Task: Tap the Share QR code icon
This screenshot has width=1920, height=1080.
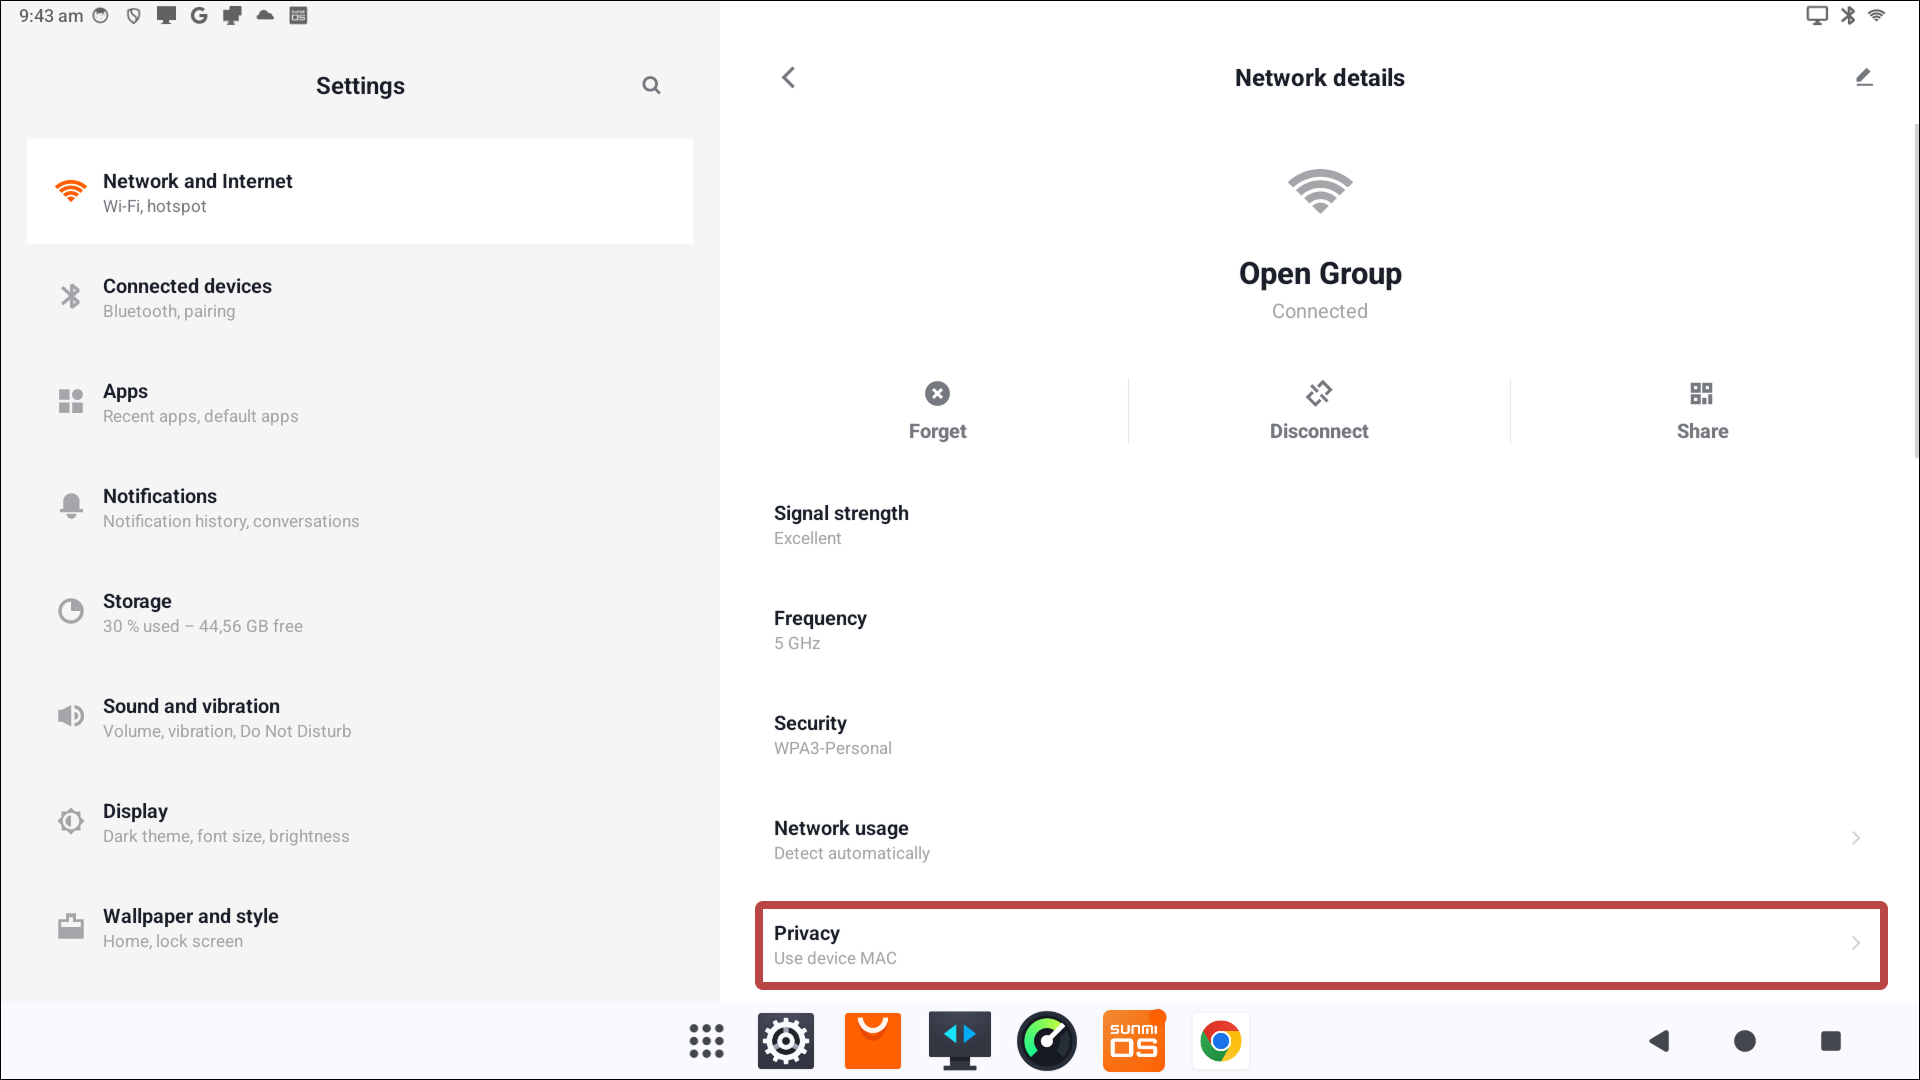Action: pos(1702,394)
